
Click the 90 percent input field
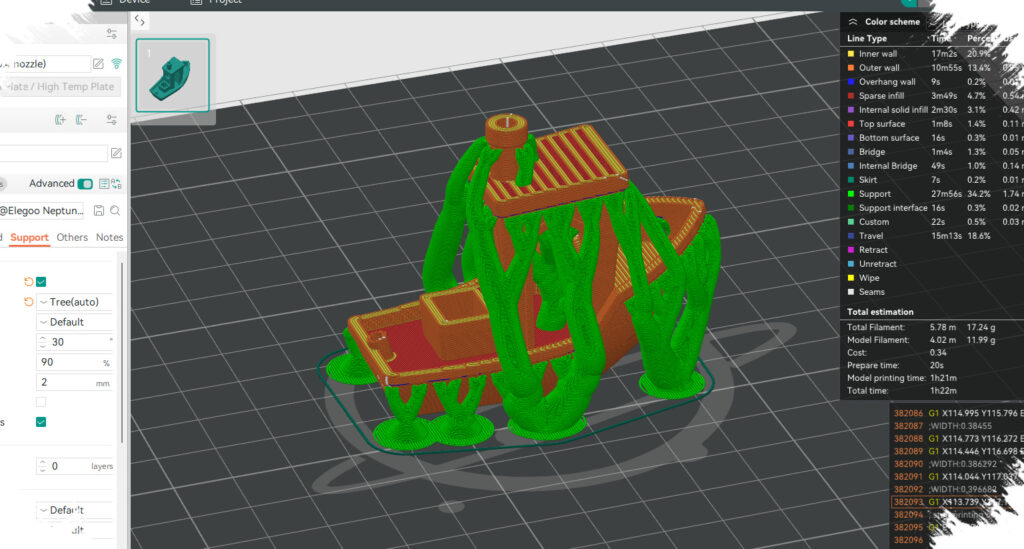[x=74, y=362]
